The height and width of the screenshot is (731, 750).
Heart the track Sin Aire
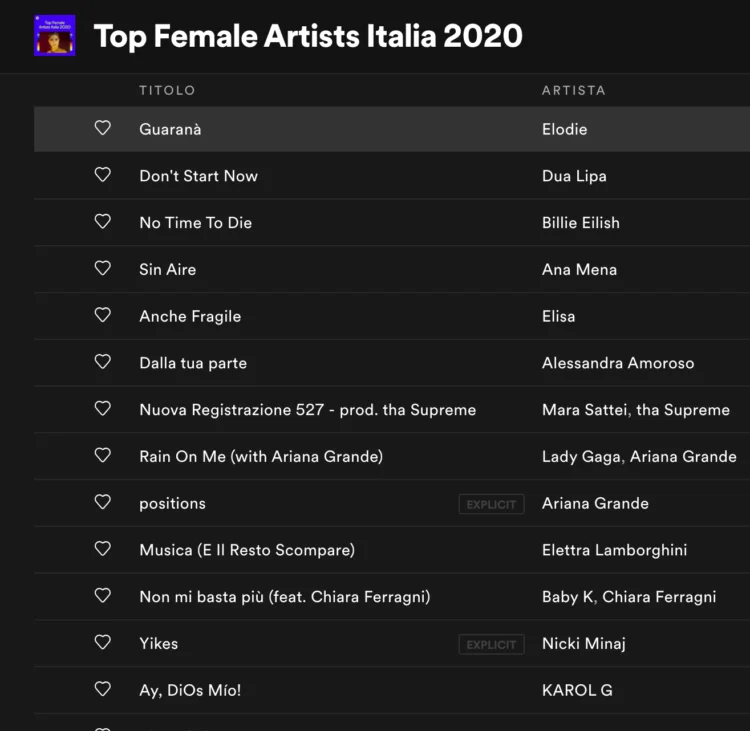click(102, 268)
